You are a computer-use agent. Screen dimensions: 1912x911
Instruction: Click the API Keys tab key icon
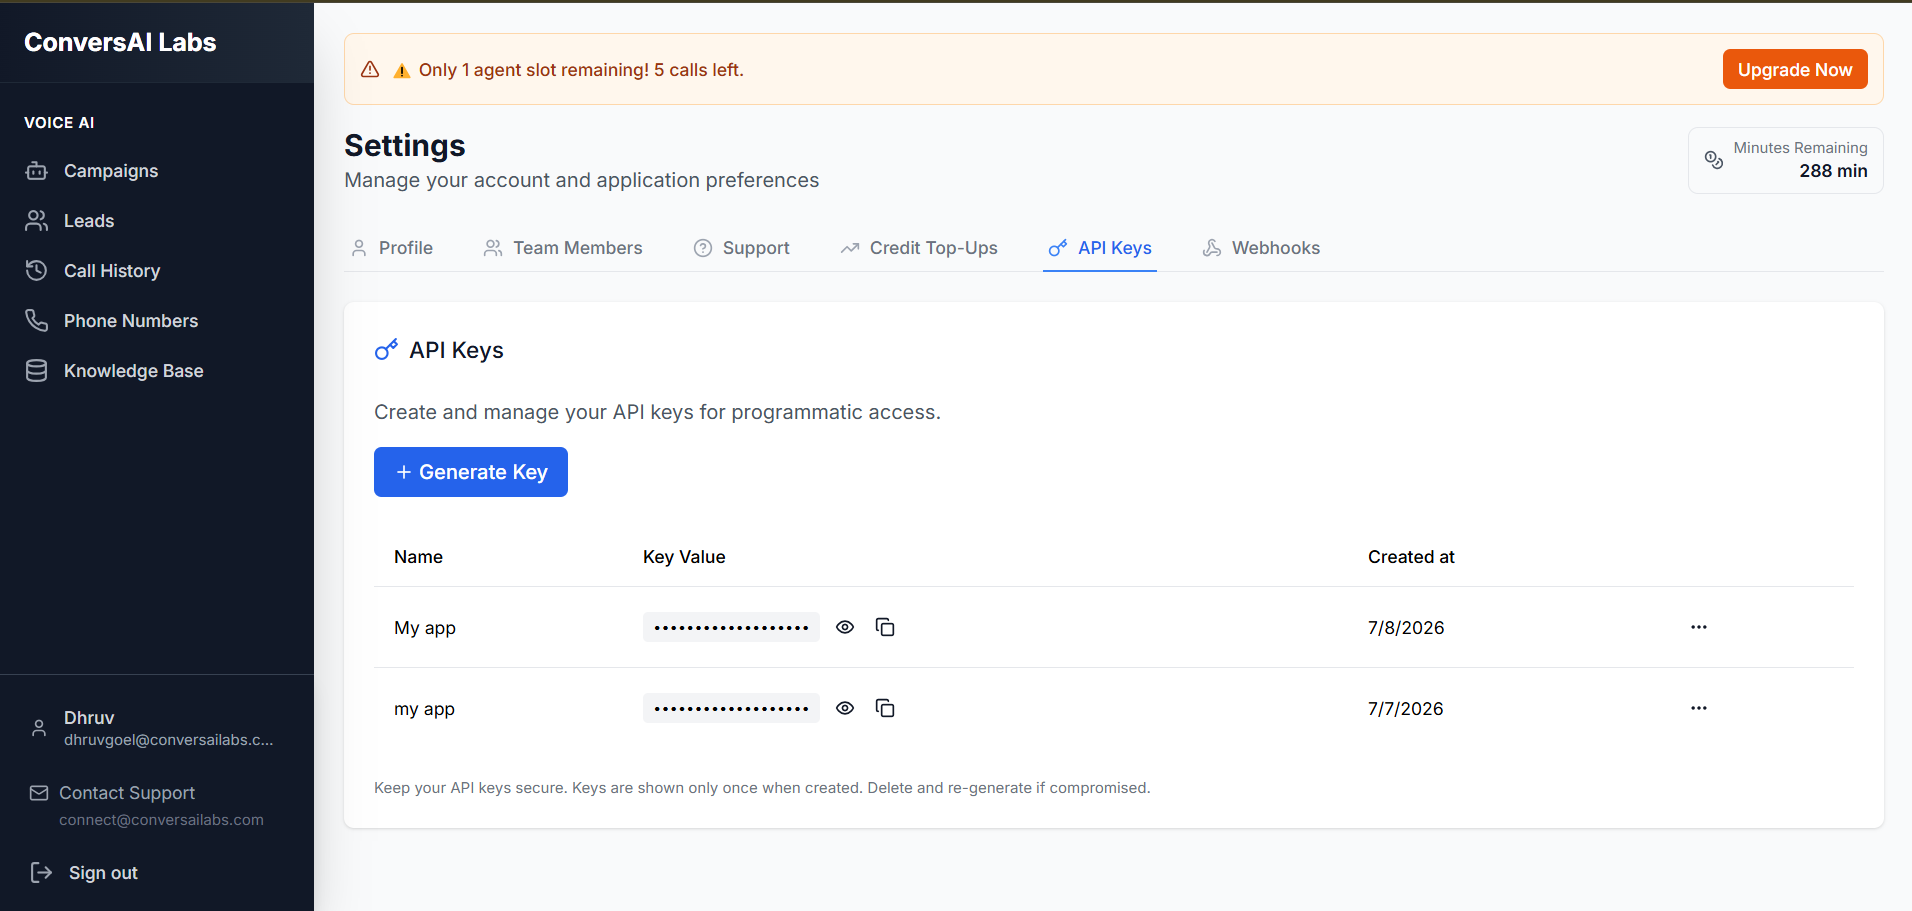1058,248
